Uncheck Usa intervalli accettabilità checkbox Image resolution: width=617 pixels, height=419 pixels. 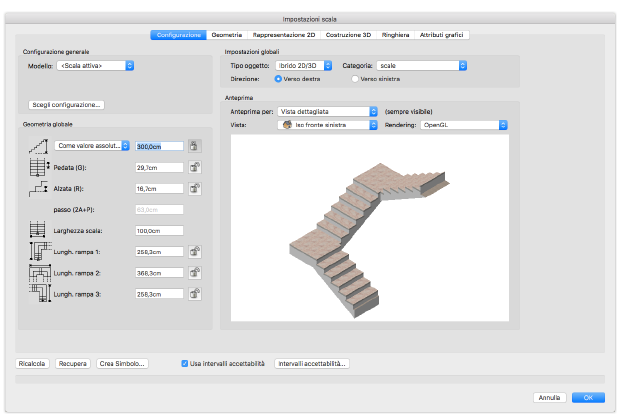pyautogui.click(x=185, y=364)
